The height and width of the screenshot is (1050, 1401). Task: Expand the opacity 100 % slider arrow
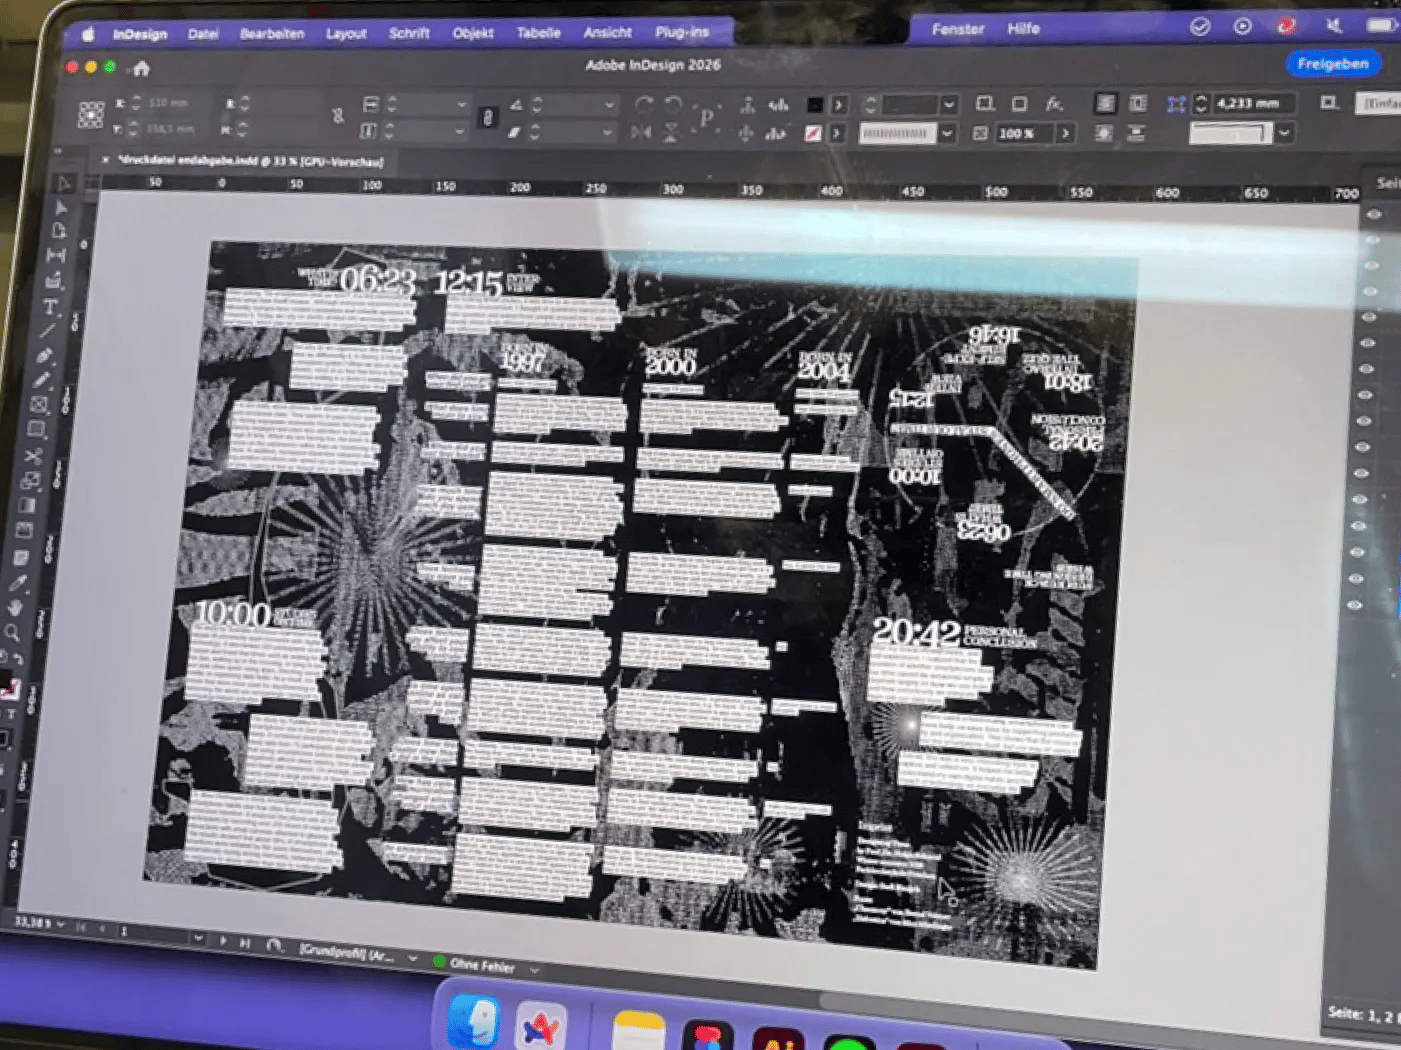pos(1065,133)
